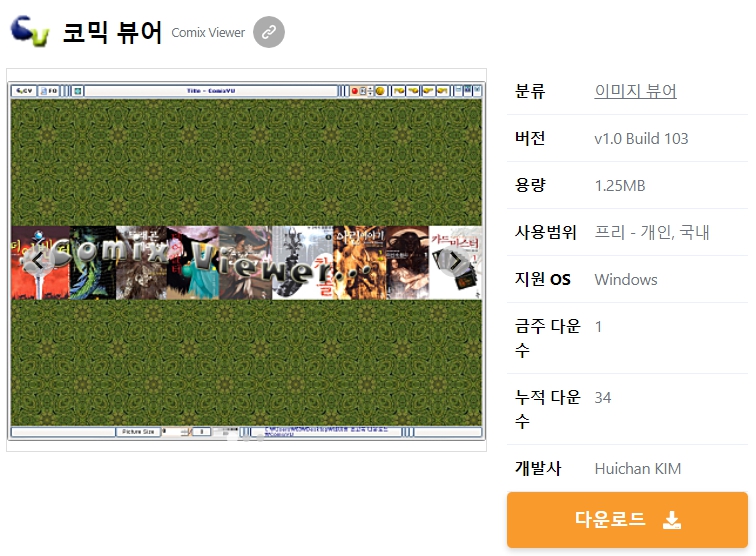Click the '금주 다운수' weekly downloads label

547,338
